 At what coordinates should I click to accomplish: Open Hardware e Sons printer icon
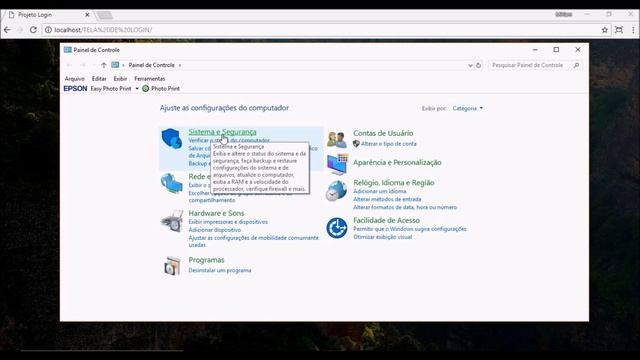tap(172, 221)
